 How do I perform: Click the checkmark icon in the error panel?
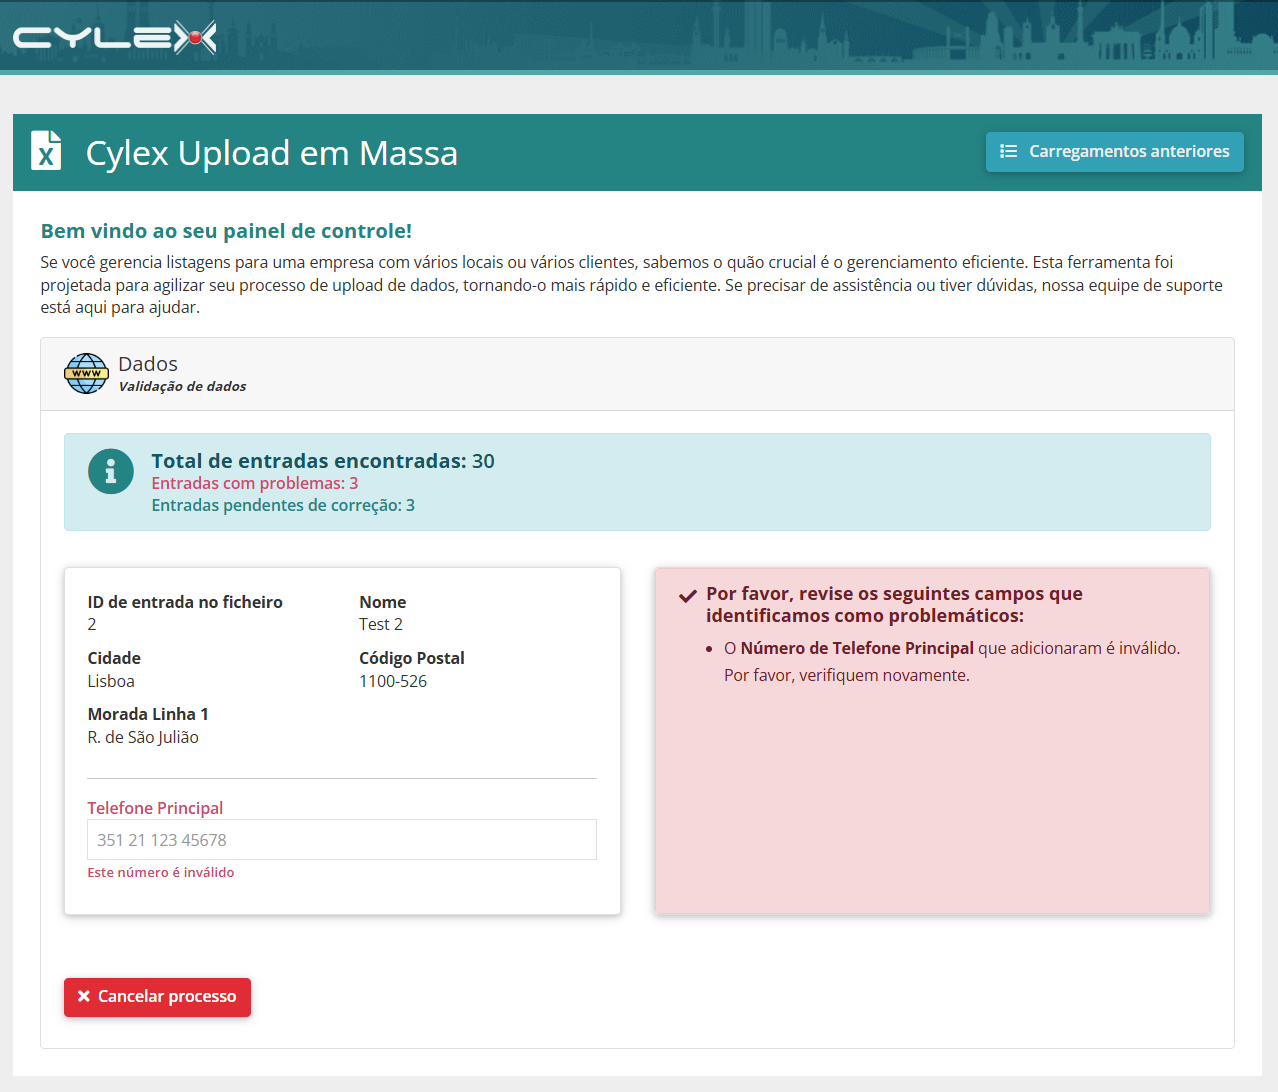(x=688, y=596)
